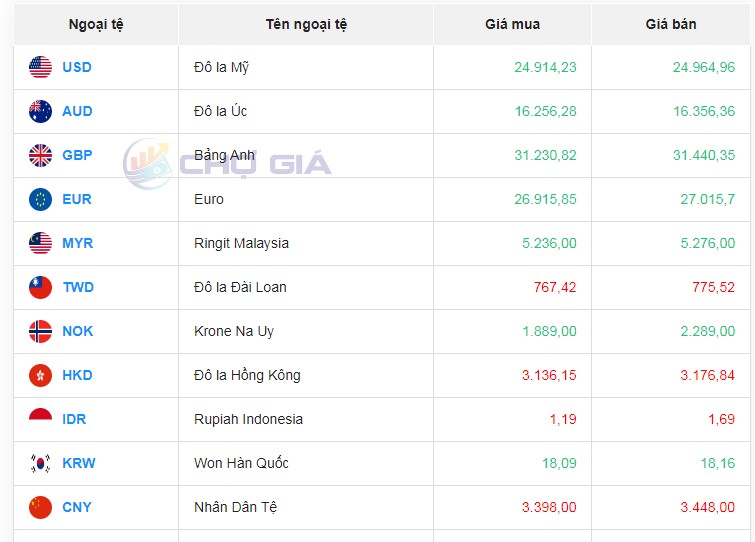Click the South Korean flag icon
The image size is (755, 542).
click(x=40, y=463)
